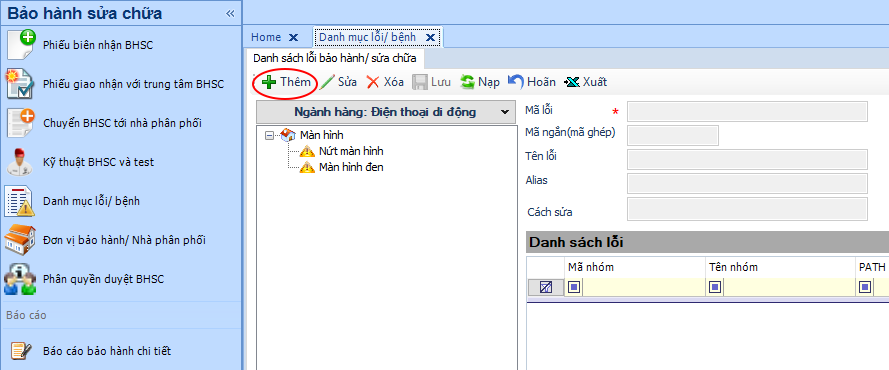Open Phiếu biên nhận BHSC icon

pos(20,45)
